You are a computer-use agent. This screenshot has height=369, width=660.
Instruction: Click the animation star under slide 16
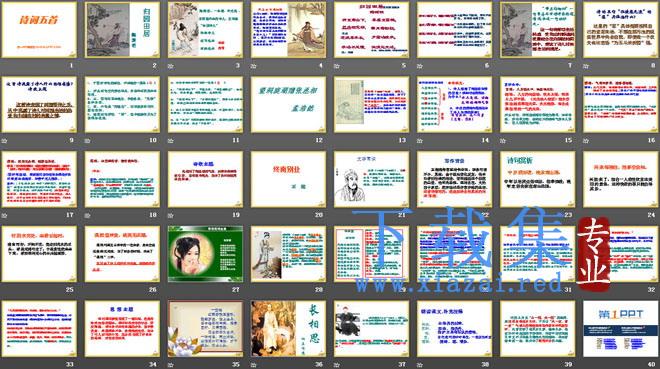coord(587,141)
